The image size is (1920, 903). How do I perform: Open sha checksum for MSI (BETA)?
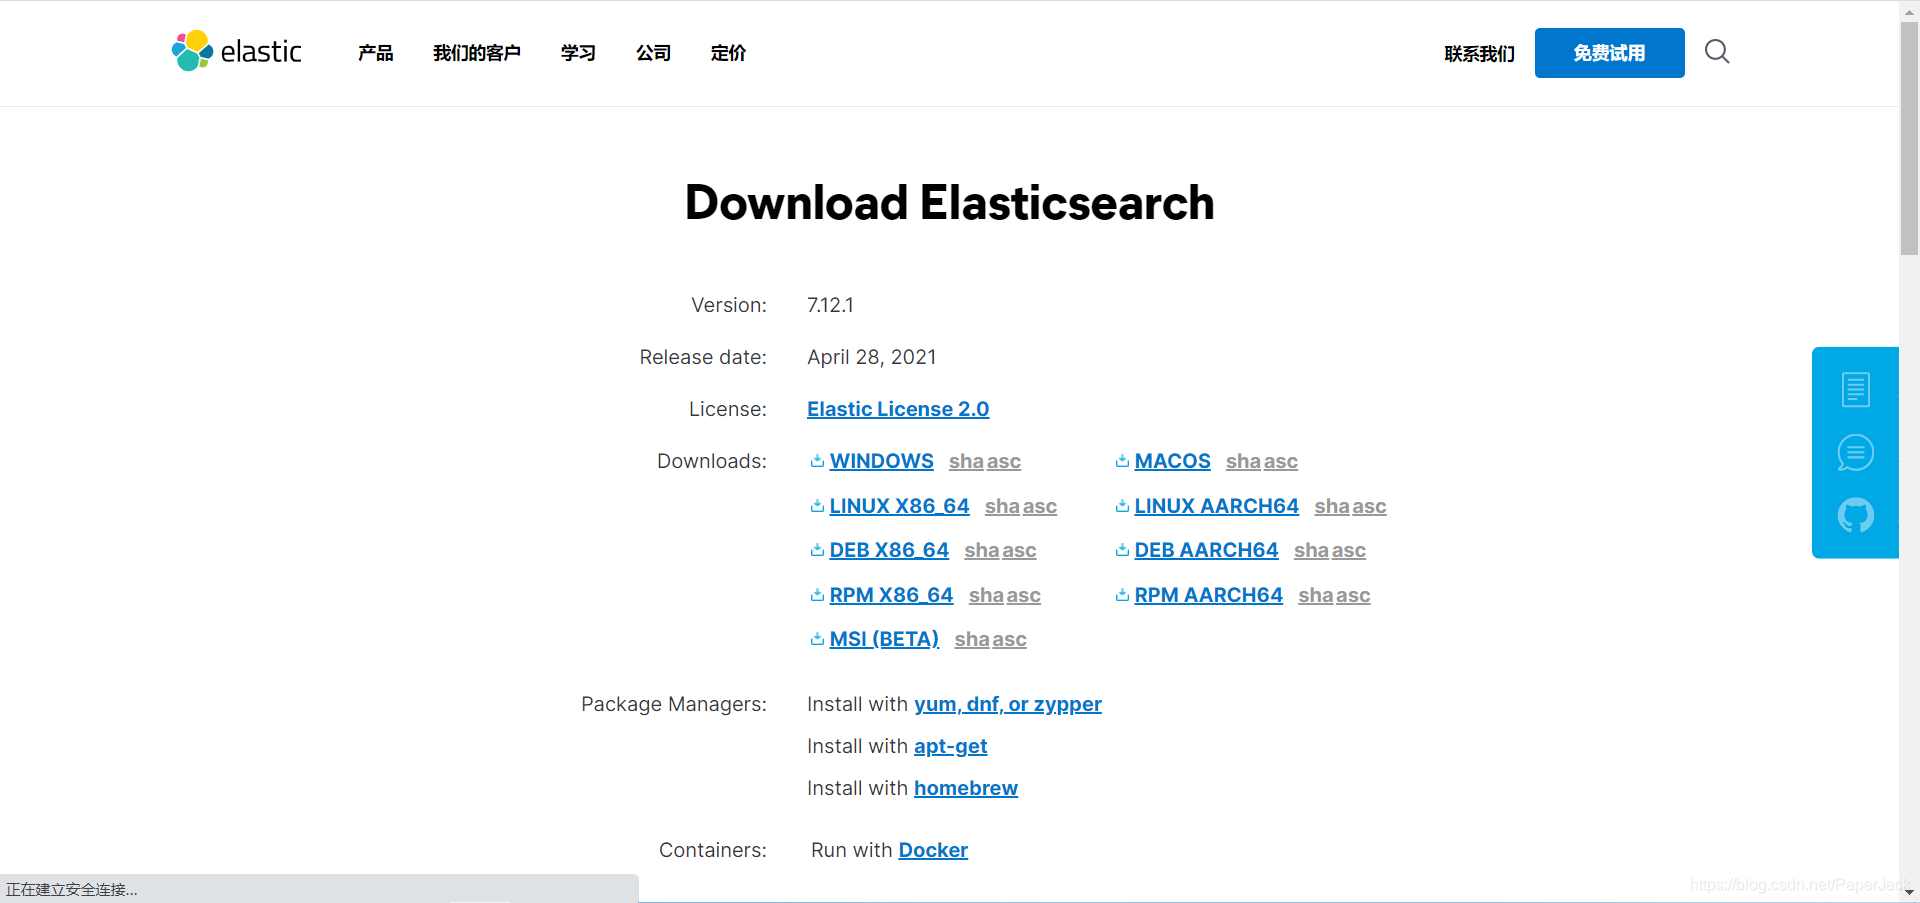(x=972, y=639)
